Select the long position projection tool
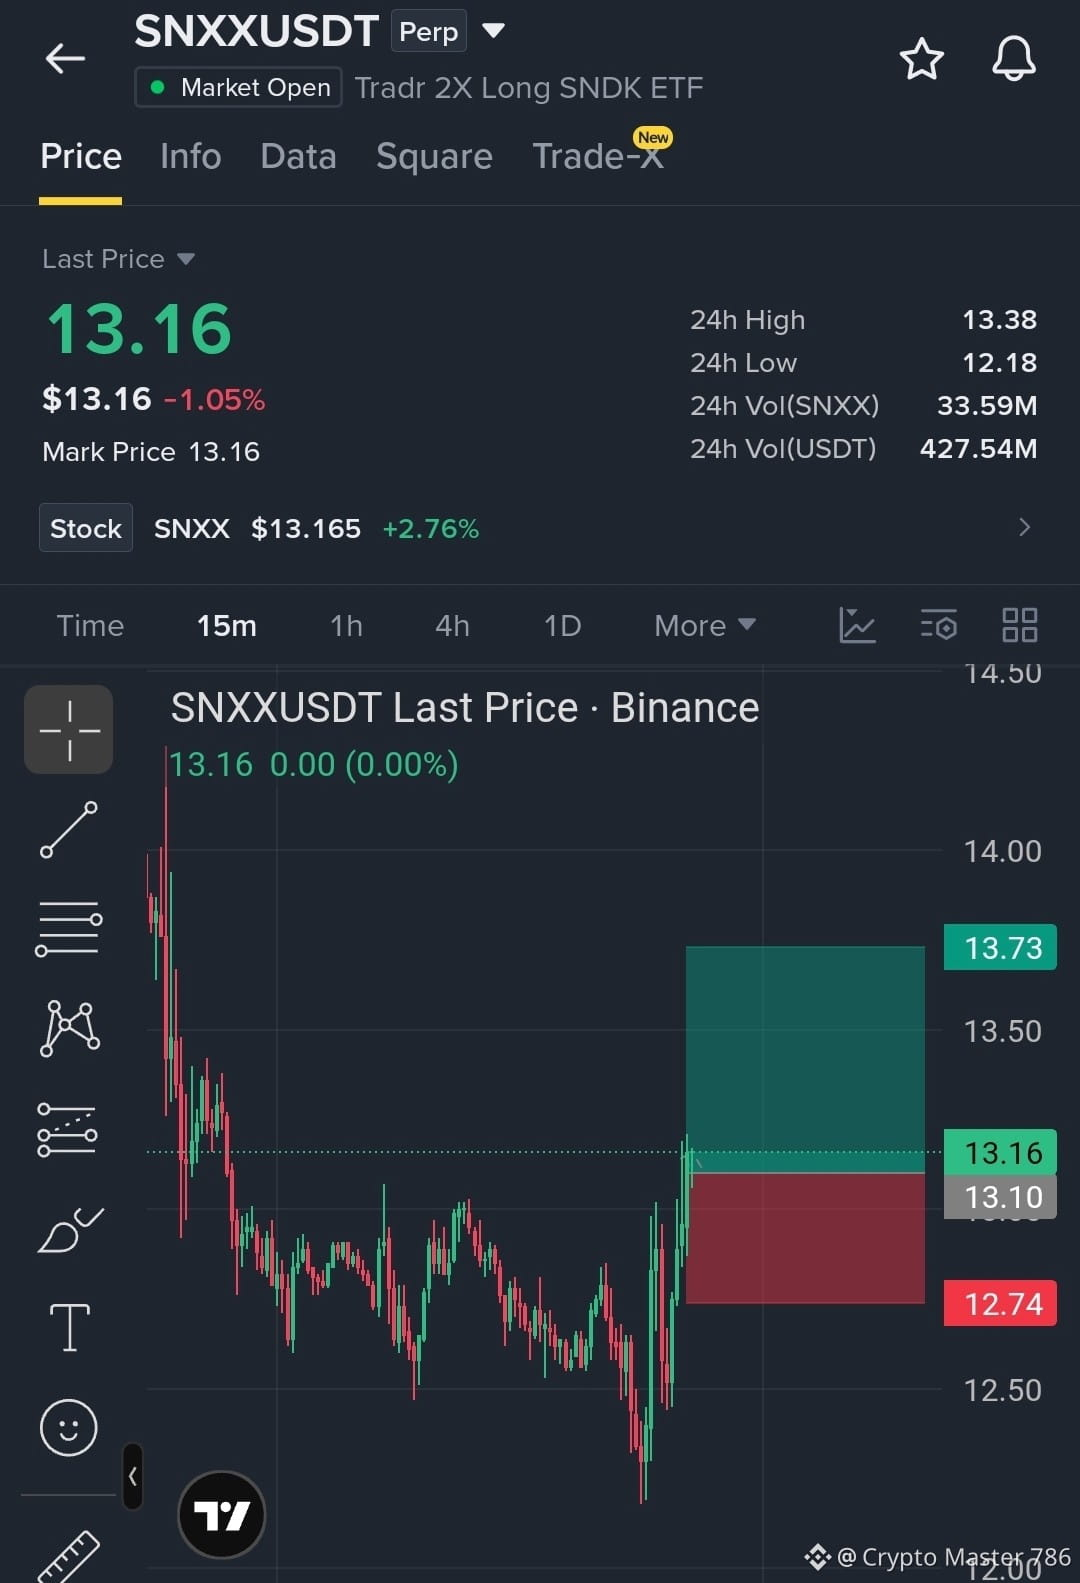 point(67,1130)
